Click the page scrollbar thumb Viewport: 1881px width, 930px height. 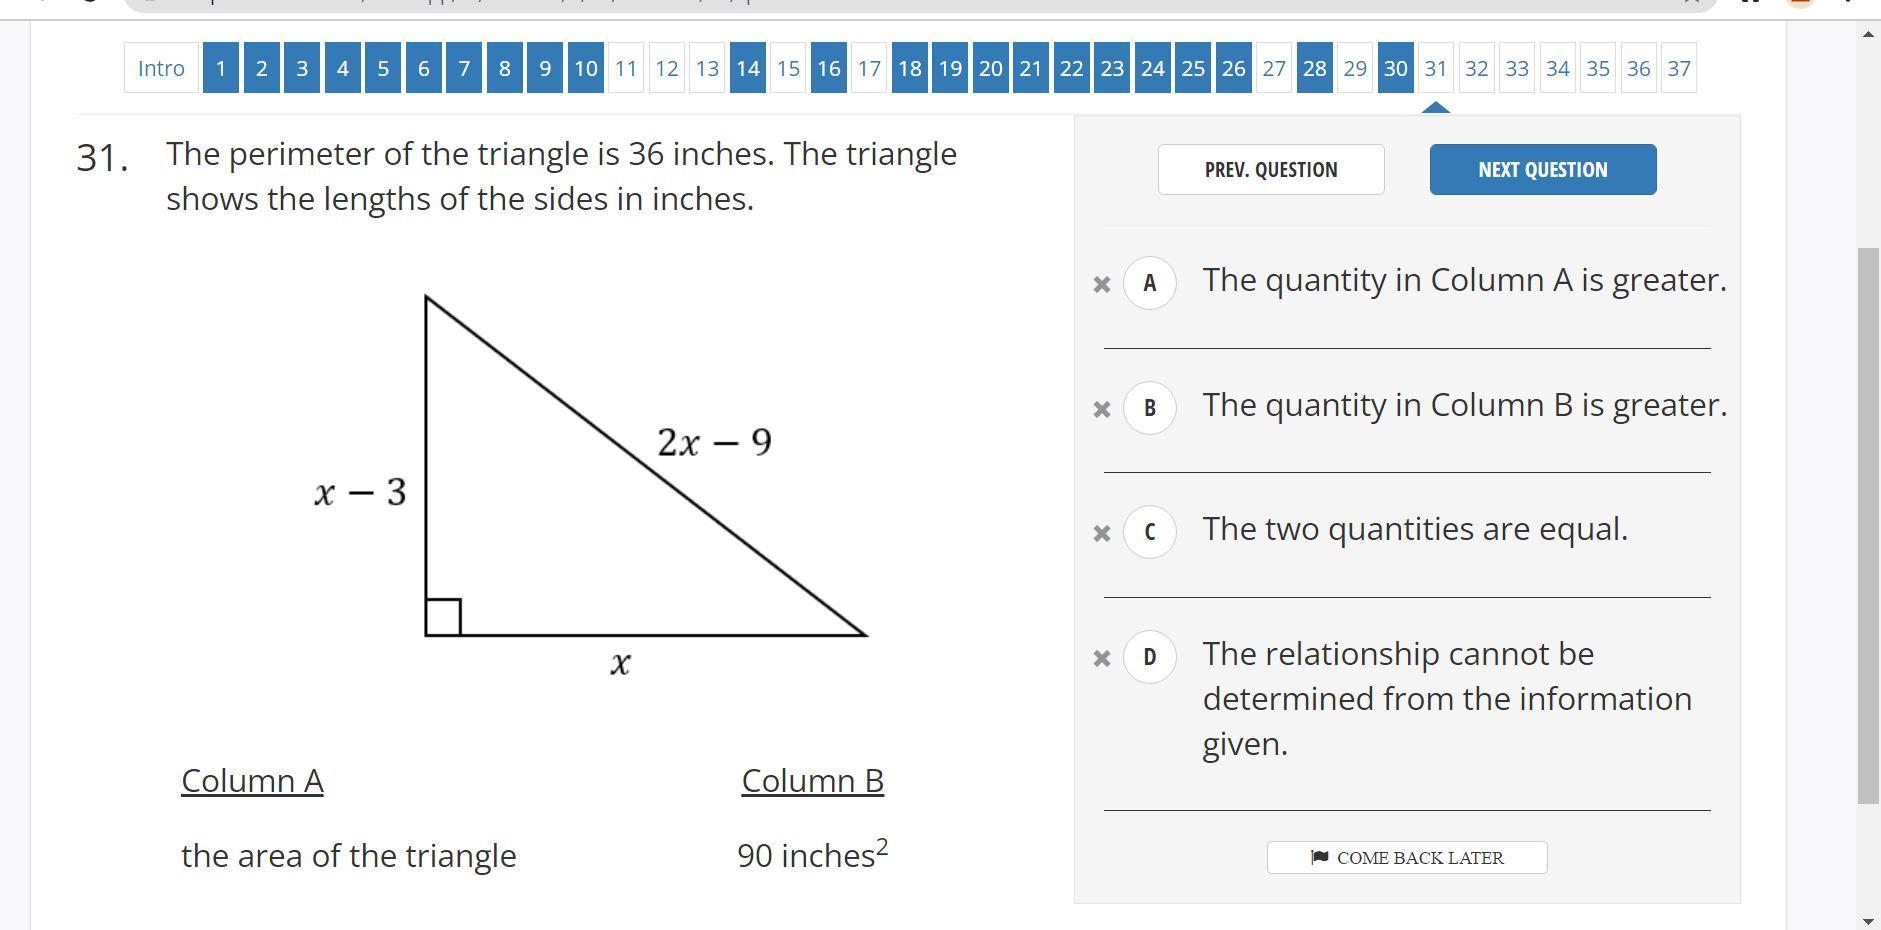point(1867,525)
